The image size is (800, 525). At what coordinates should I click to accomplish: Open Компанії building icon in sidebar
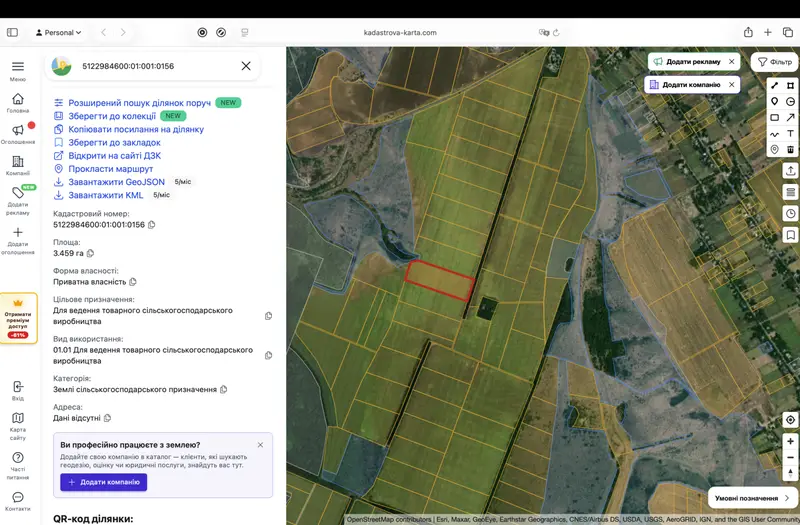tap(18, 161)
